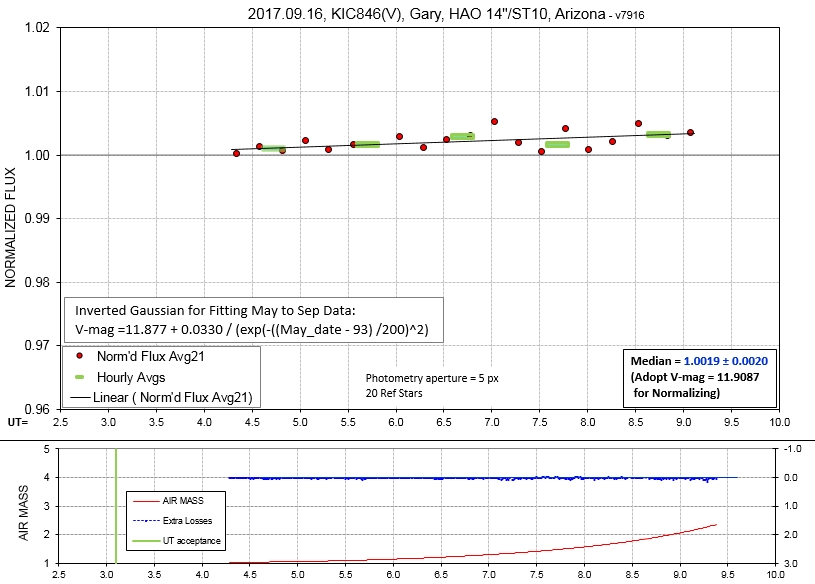
Task: Click the 1.00 tick on the flux axis
Action: pos(37,155)
